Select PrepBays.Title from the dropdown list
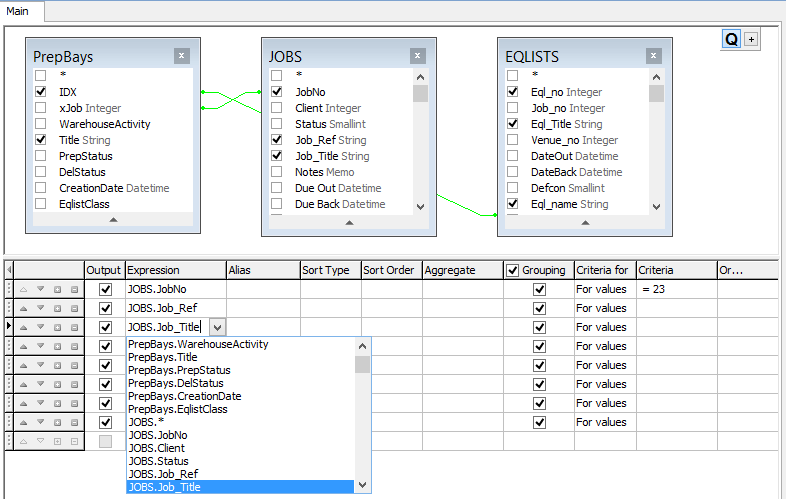 [162, 357]
